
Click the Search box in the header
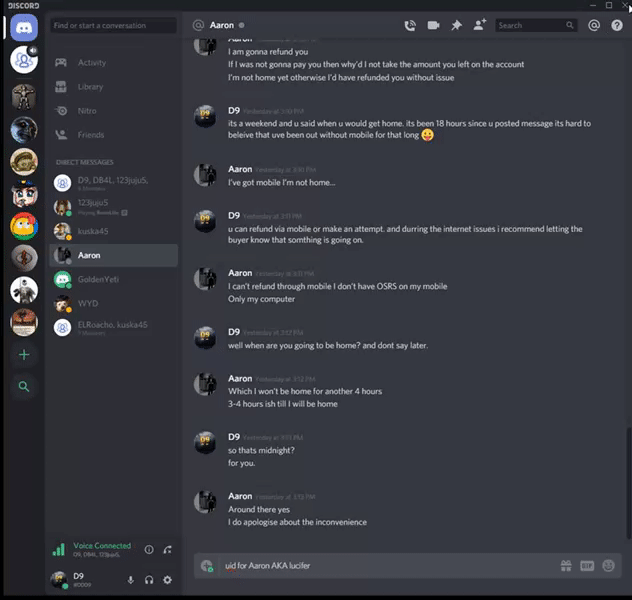click(536, 25)
